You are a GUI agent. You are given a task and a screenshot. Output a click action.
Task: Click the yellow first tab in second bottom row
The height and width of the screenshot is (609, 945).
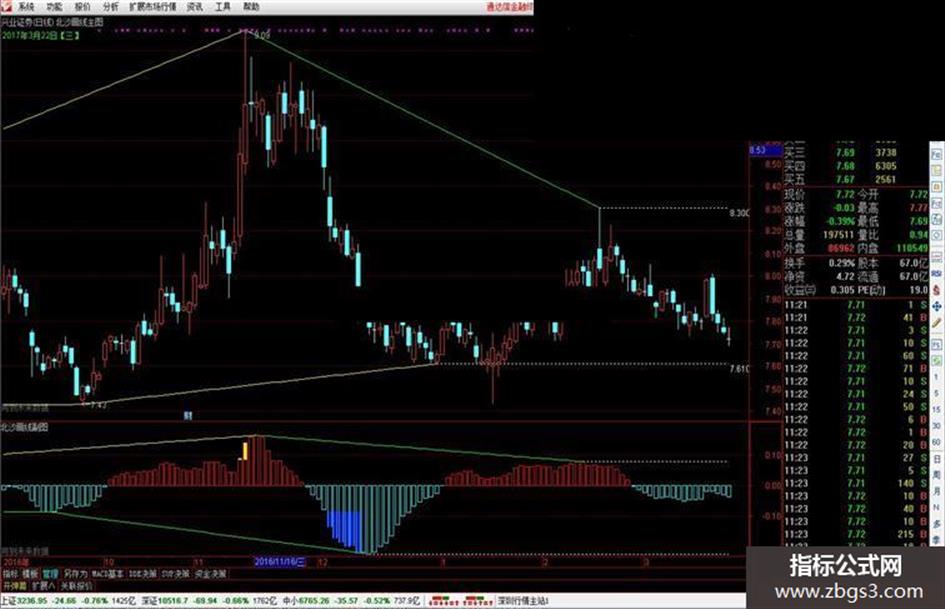14,585
